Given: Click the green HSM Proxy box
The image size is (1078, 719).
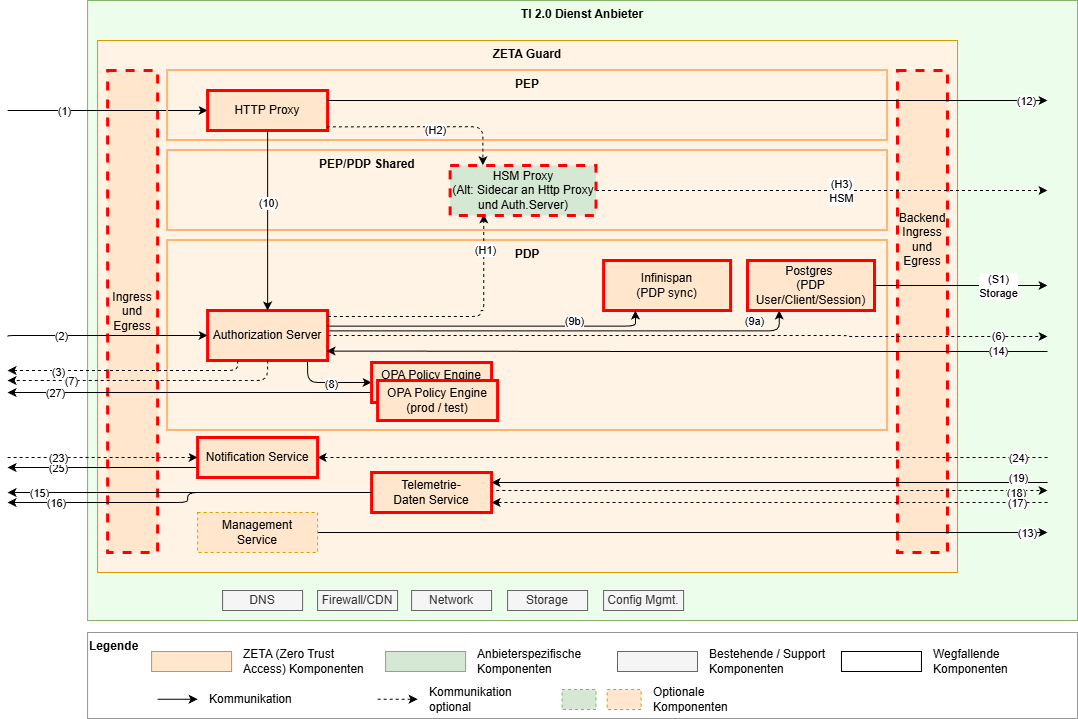Looking at the screenshot, I should tap(522, 190).
